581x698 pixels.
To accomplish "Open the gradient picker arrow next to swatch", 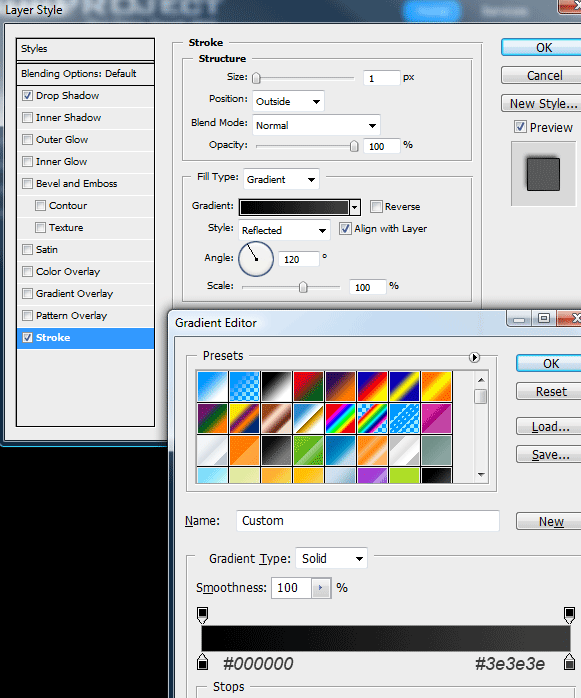I will pos(355,207).
